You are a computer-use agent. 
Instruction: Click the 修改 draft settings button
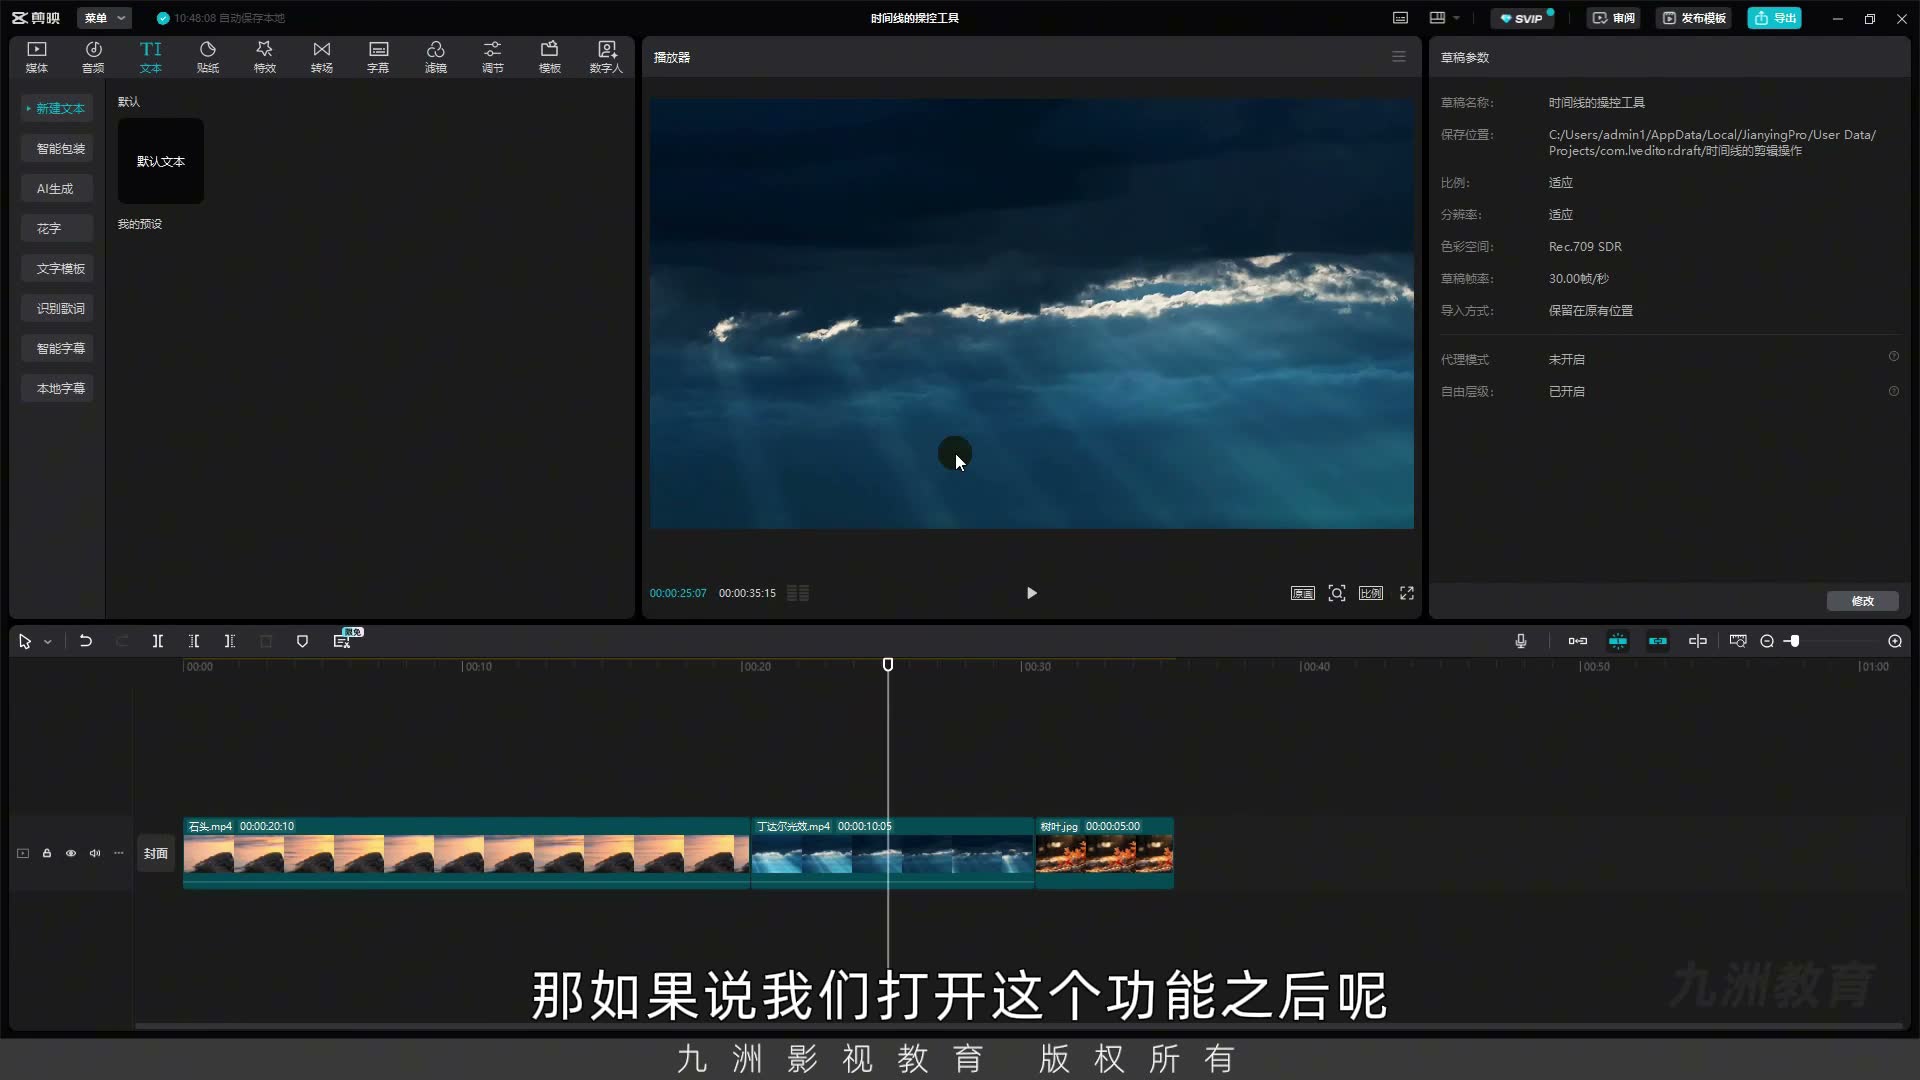[x=1862, y=601]
